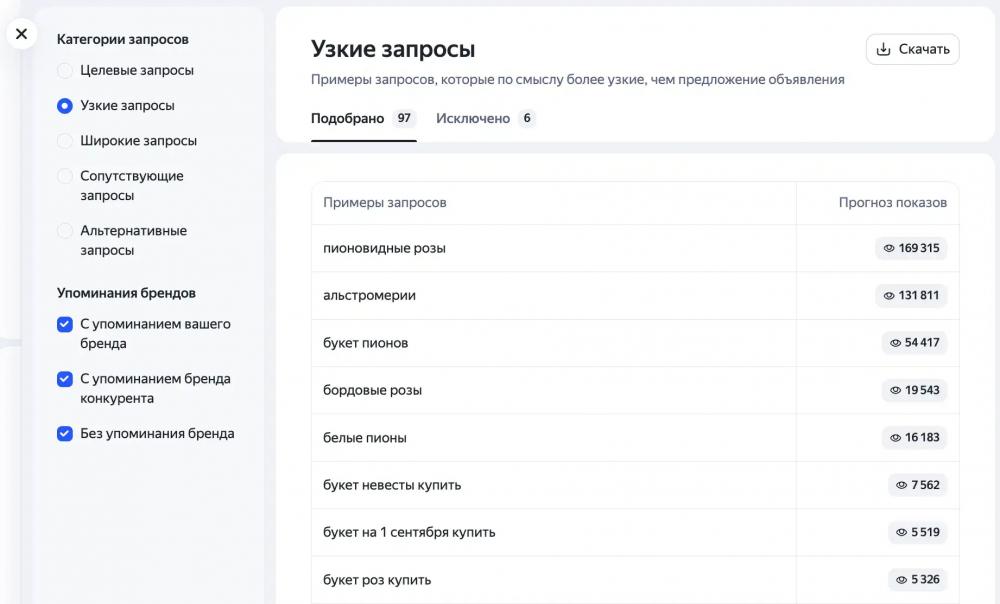Toggle С упоминанием бренда конкурента checkbox
Screen dimensions: 1000x604
(x=64, y=379)
